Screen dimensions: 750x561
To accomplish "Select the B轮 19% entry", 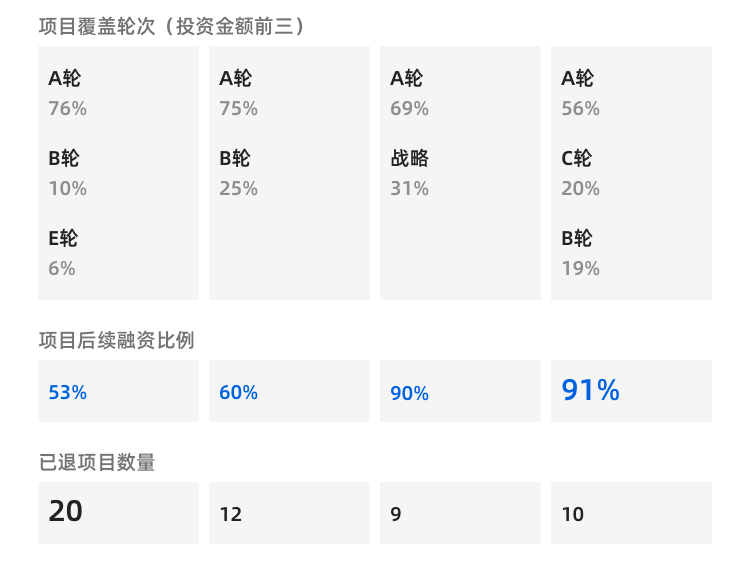I will (x=580, y=253).
